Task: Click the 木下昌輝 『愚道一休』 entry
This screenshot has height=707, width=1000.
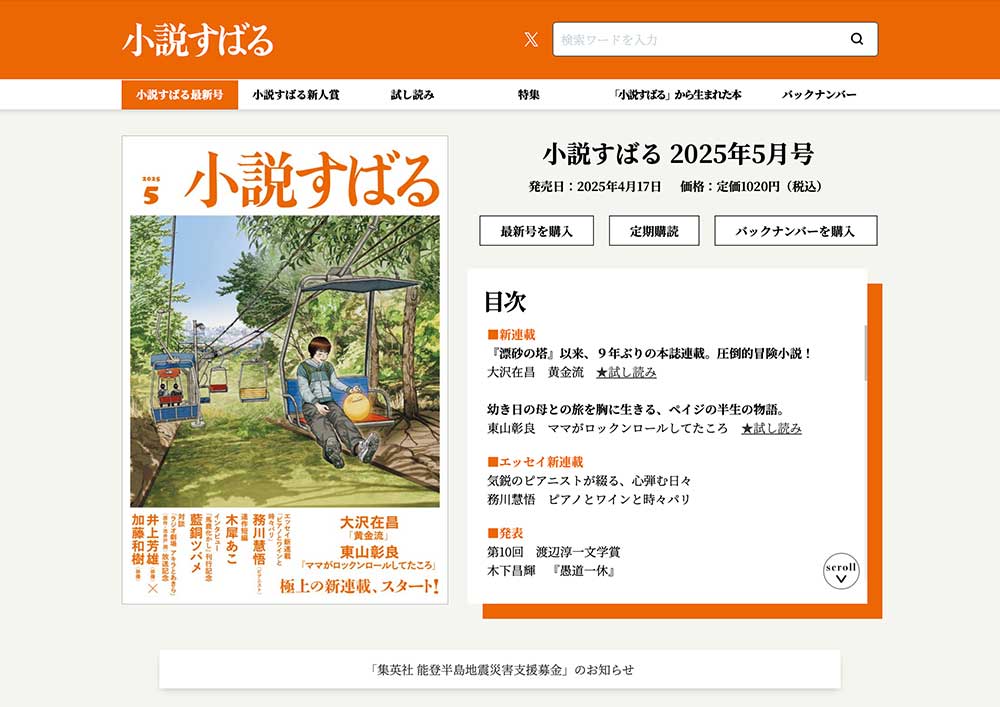Action: coord(552,571)
